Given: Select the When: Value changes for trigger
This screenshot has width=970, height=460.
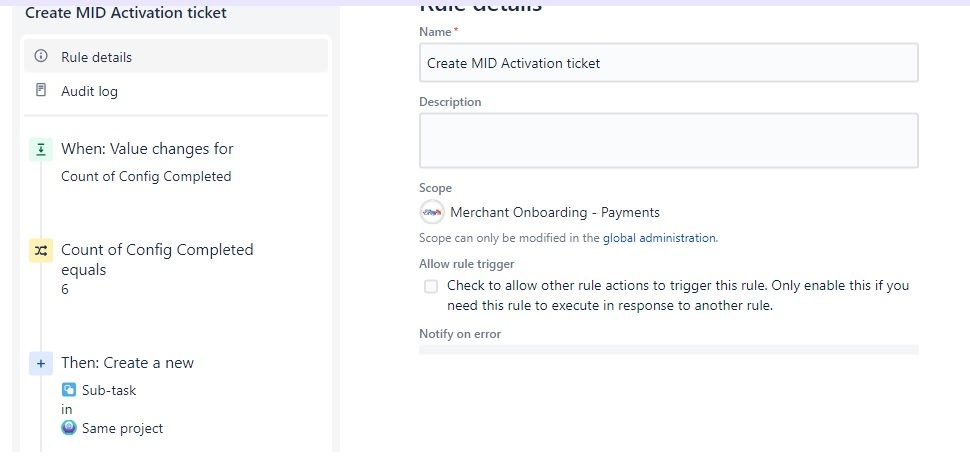Looking at the screenshot, I should tap(147, 149).
